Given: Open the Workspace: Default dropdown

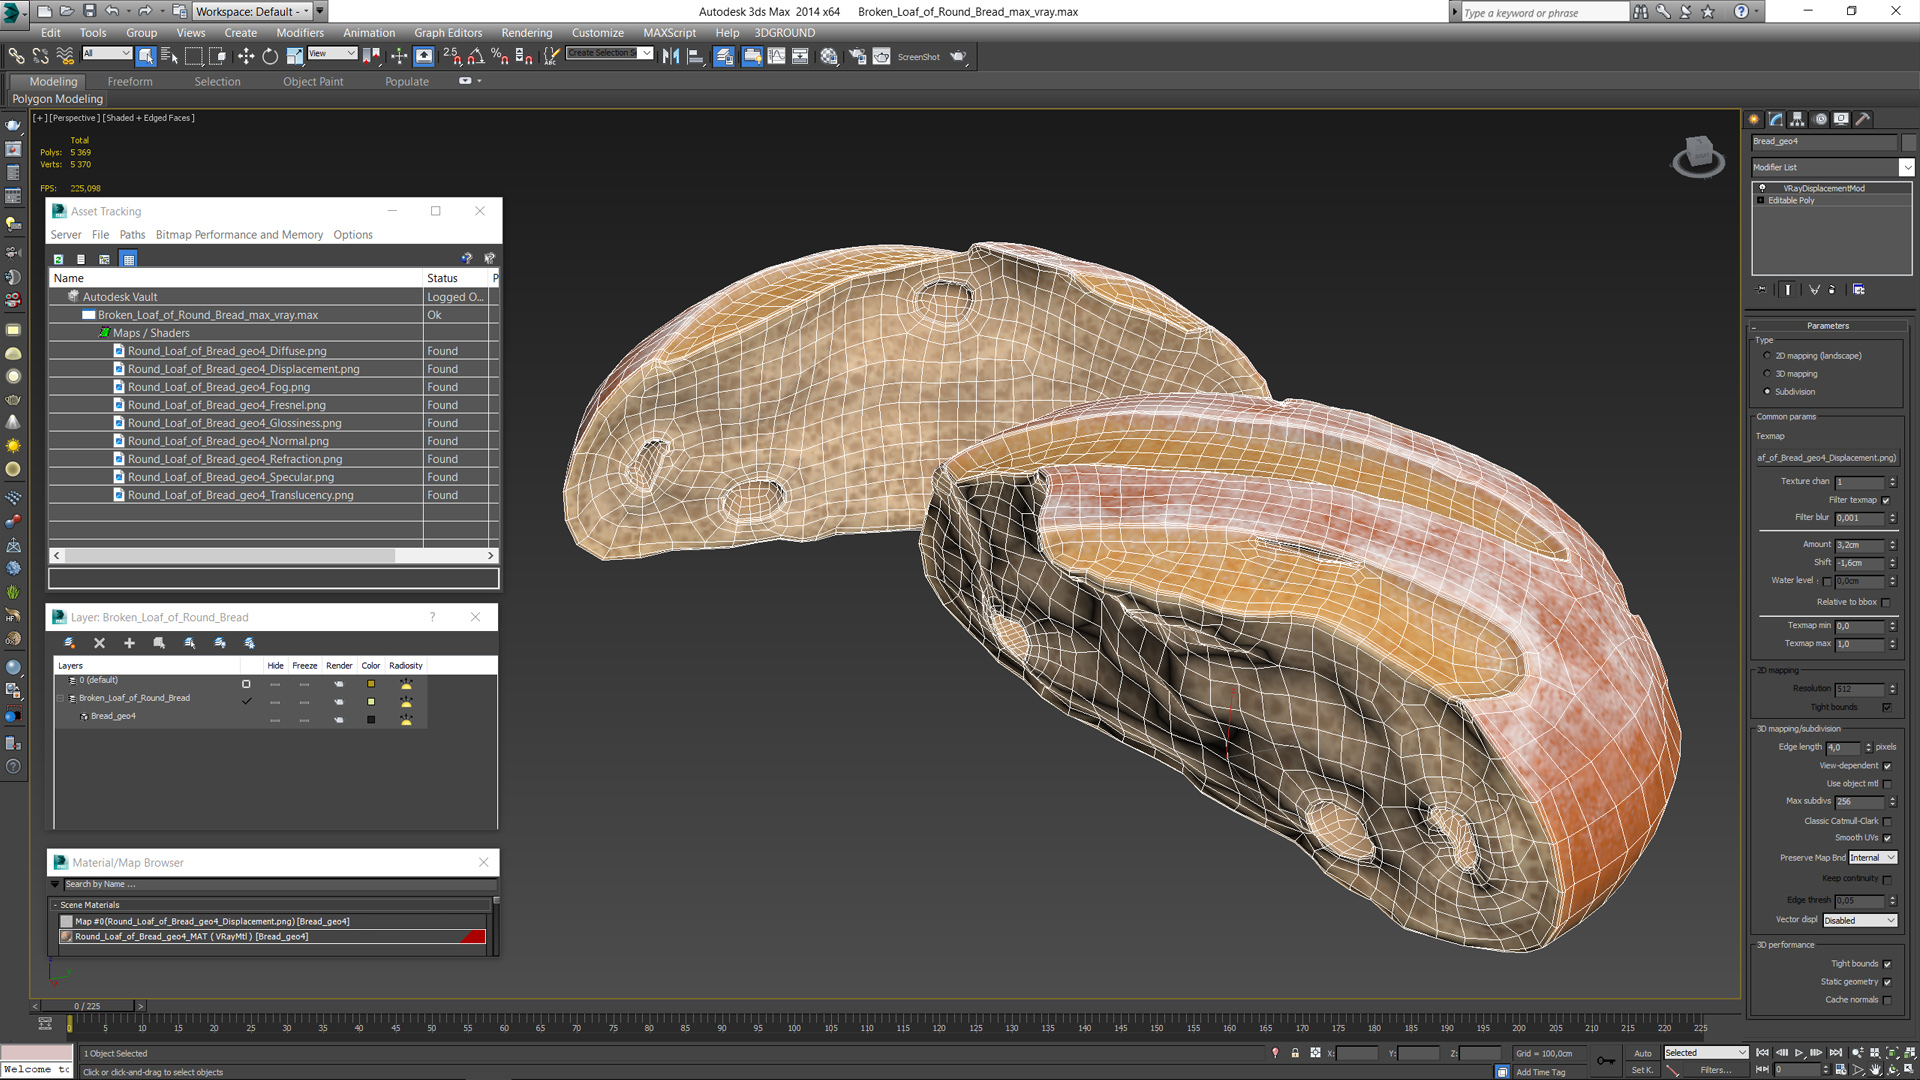Looking at the screenshot, I should point(254,11).
